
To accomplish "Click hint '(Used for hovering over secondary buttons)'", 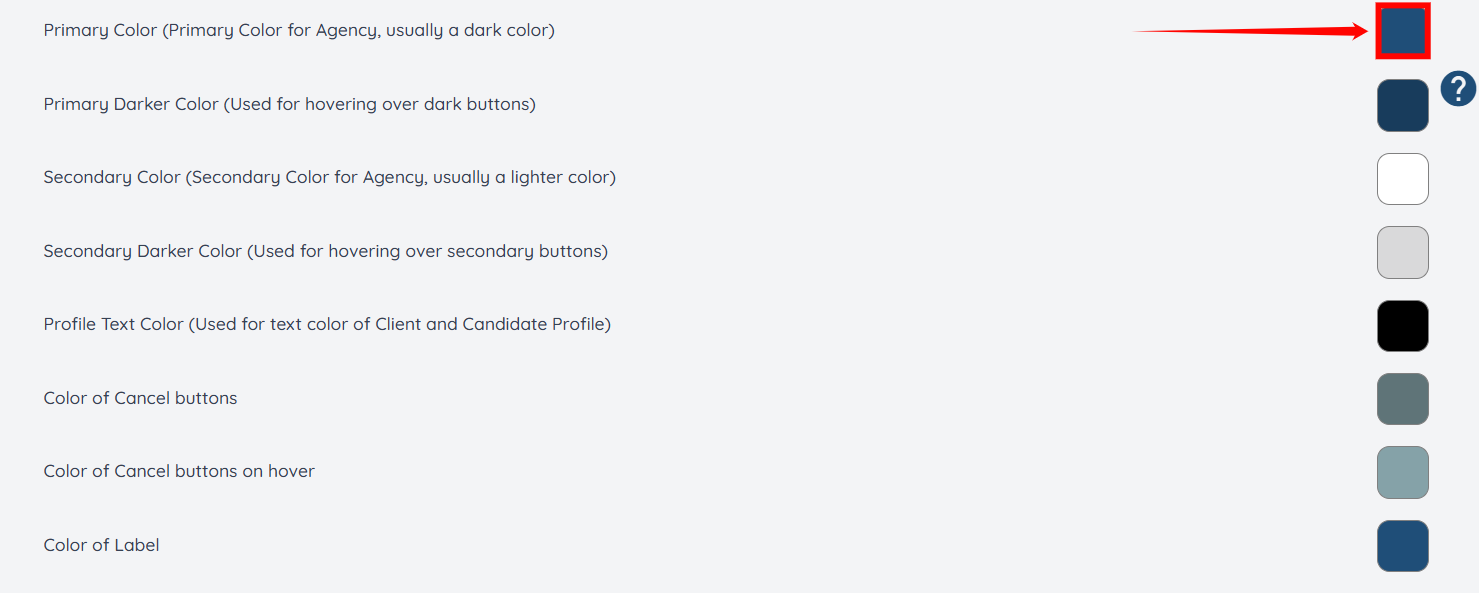I will click(x=427, y=251).
